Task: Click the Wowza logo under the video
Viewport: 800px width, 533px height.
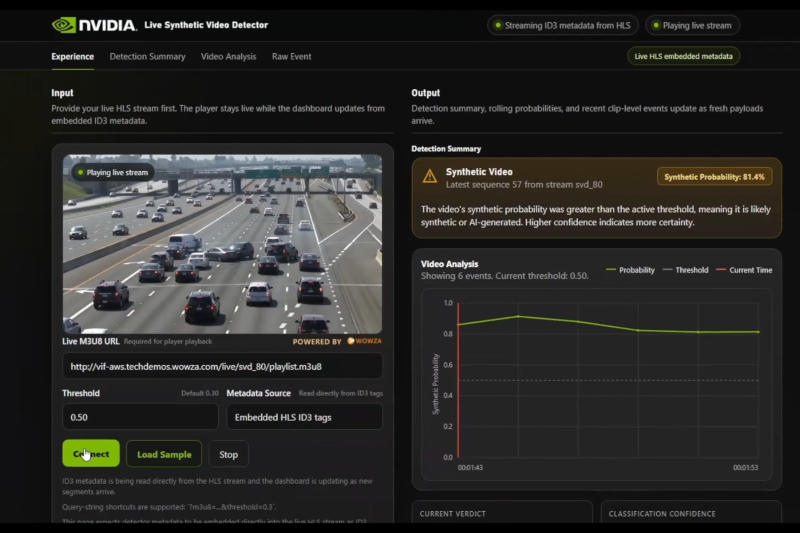Action: [x=364, y=341]
